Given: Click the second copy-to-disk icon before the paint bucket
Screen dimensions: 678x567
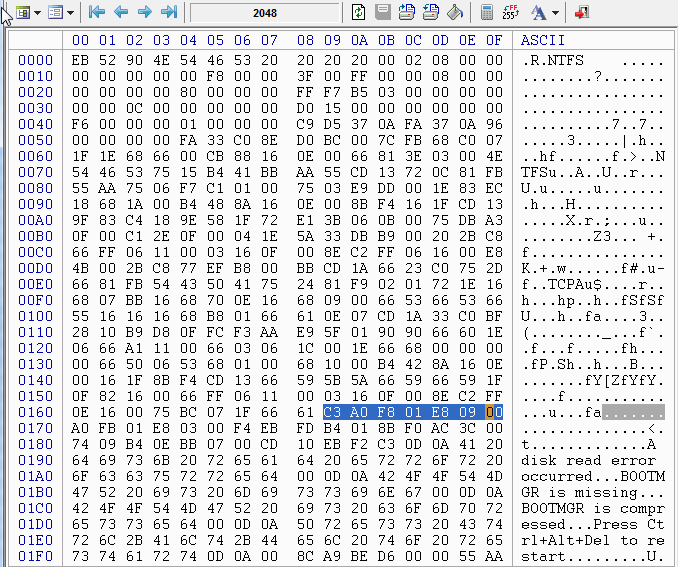Looking at the screenshot, I should click(431, 12).
